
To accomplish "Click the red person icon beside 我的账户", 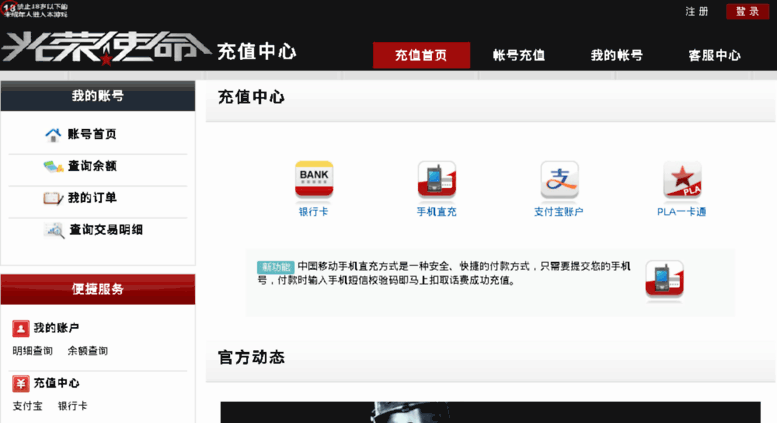I will click(x=21, y=328).
